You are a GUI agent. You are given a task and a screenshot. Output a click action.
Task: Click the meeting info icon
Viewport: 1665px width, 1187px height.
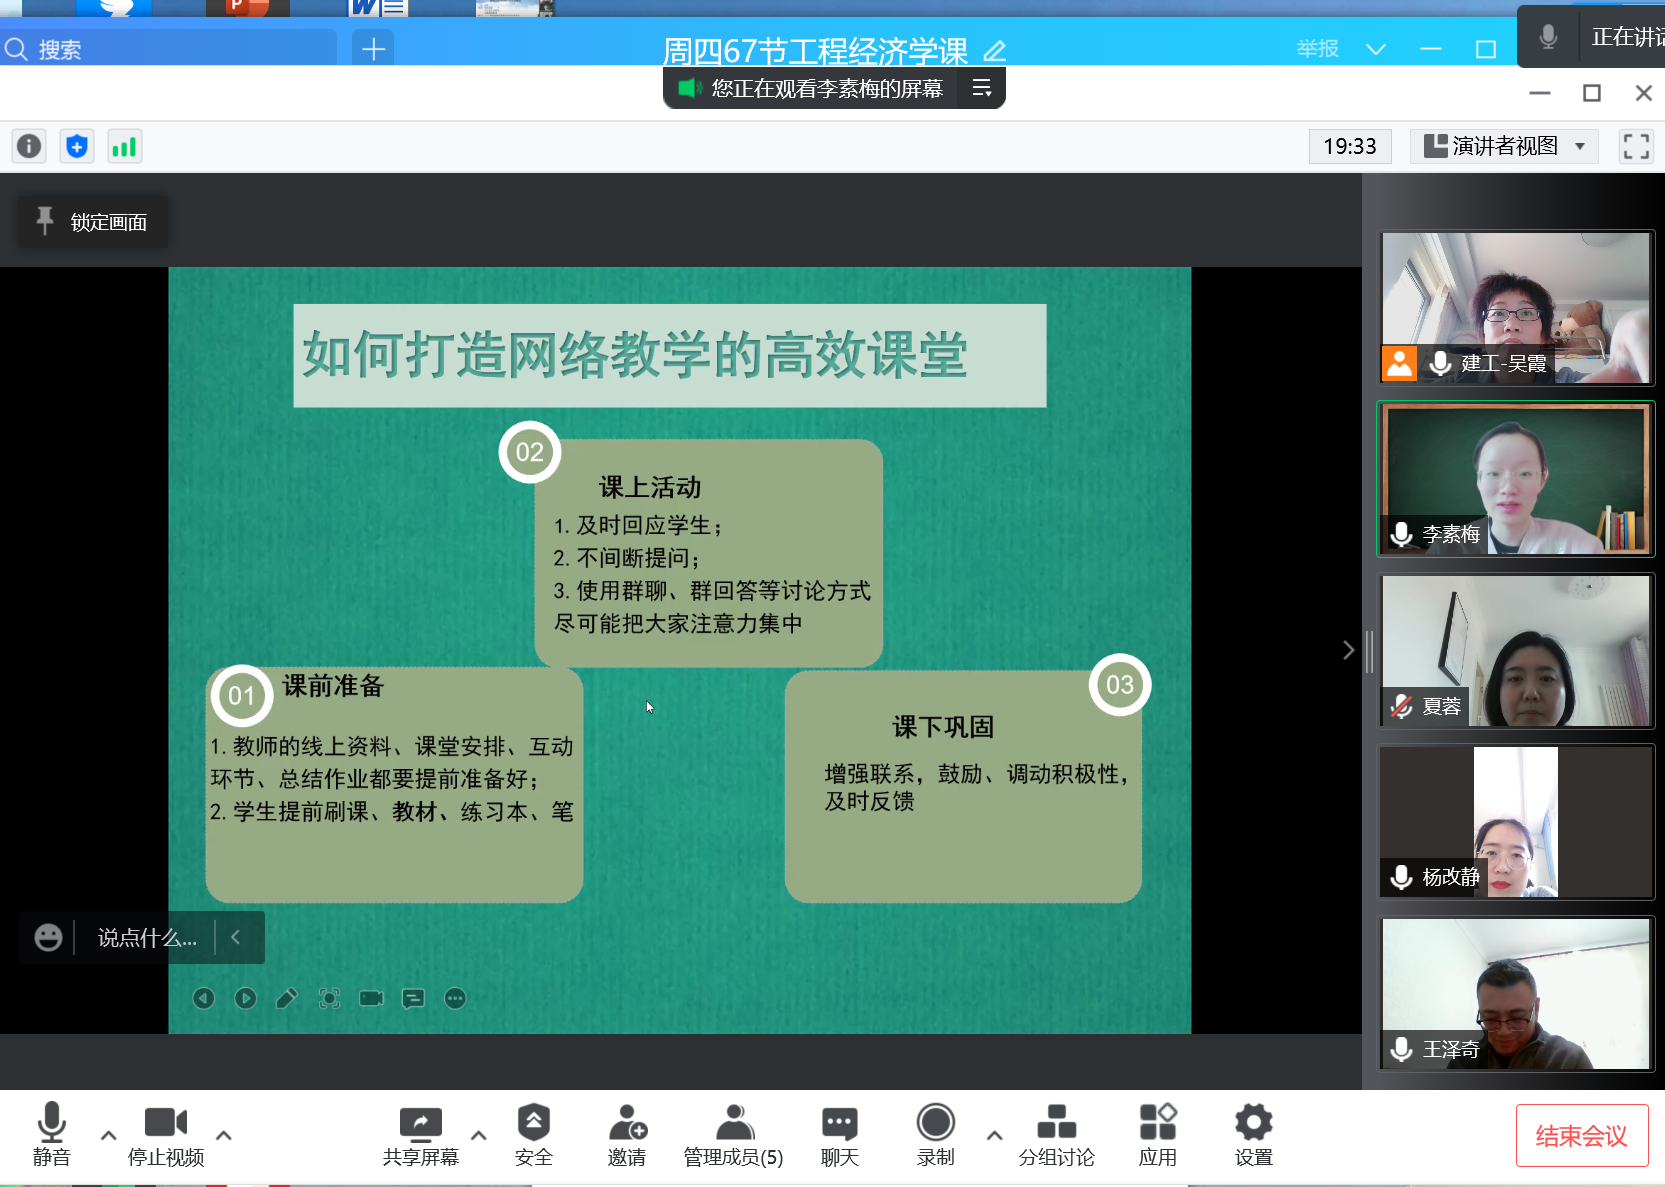29,147
